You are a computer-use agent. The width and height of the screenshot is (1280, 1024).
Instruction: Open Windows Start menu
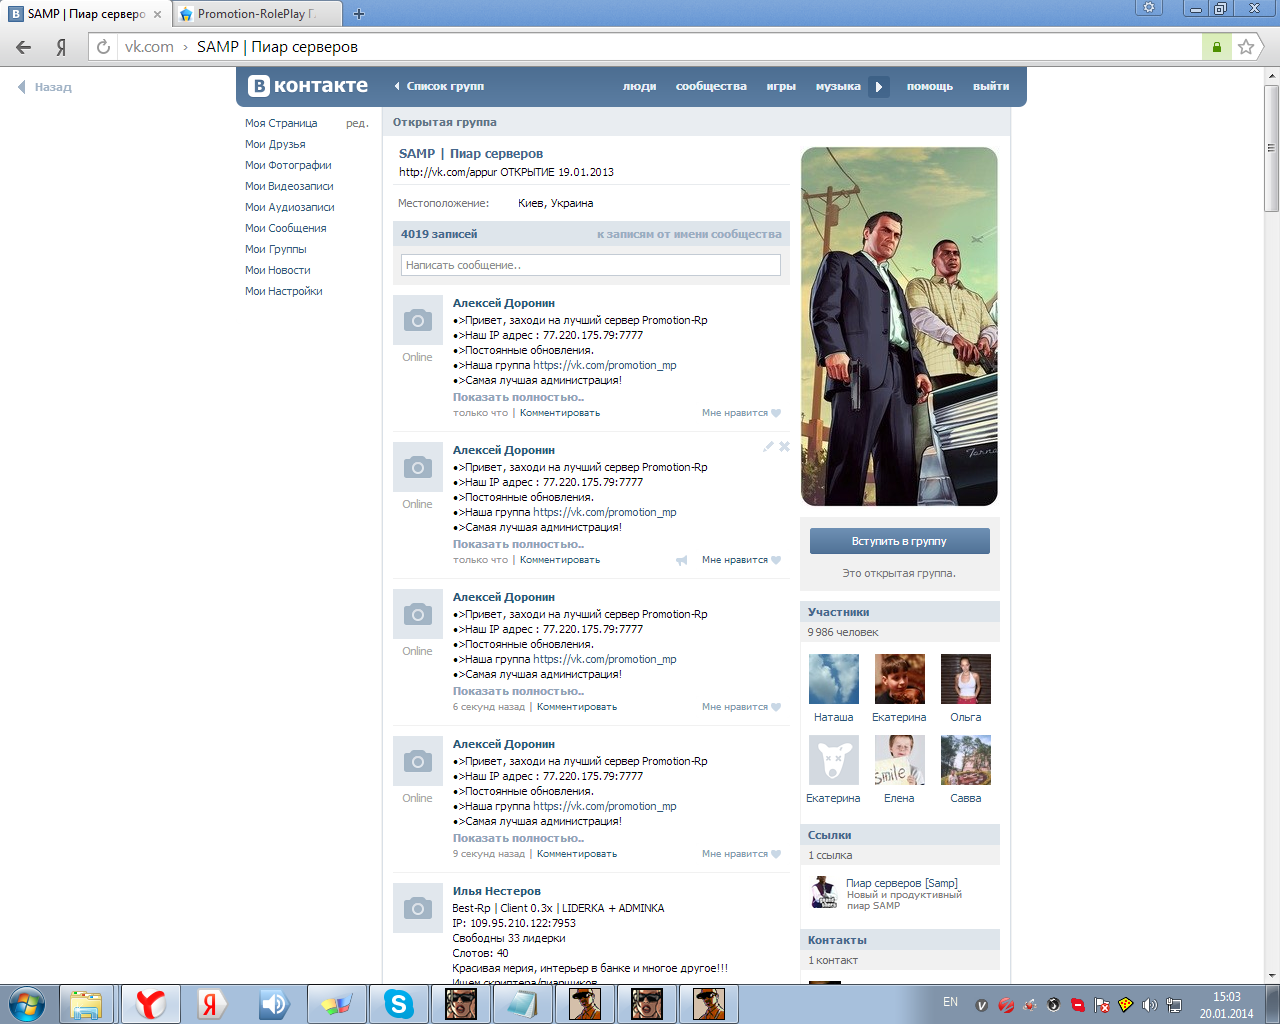(27, 1003)
